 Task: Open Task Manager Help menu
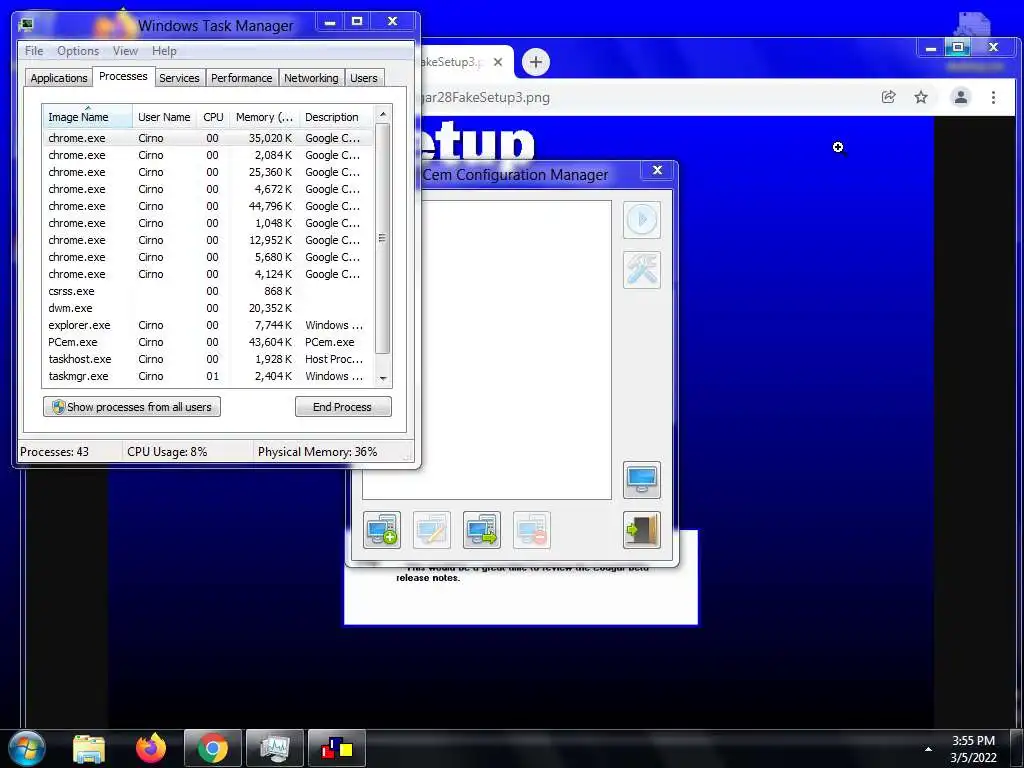pos(164,51)
